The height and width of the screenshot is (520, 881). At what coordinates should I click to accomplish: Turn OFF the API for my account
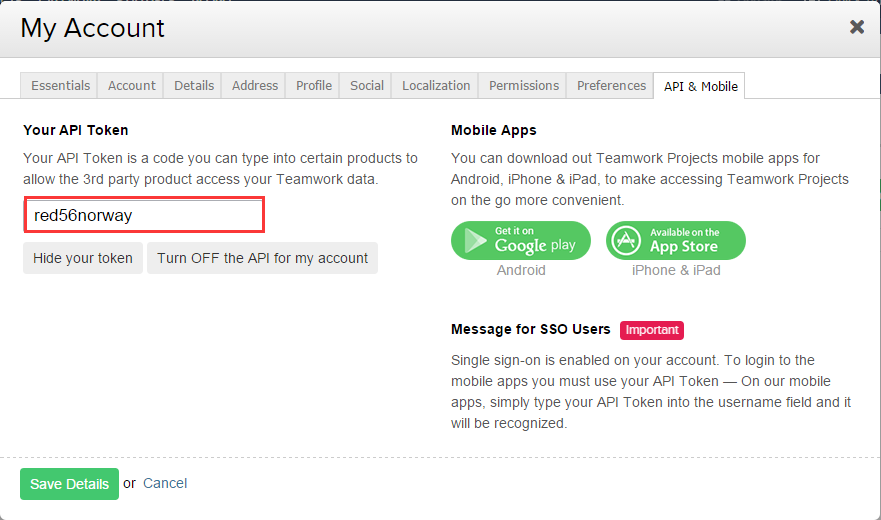(x=262, y=258)
